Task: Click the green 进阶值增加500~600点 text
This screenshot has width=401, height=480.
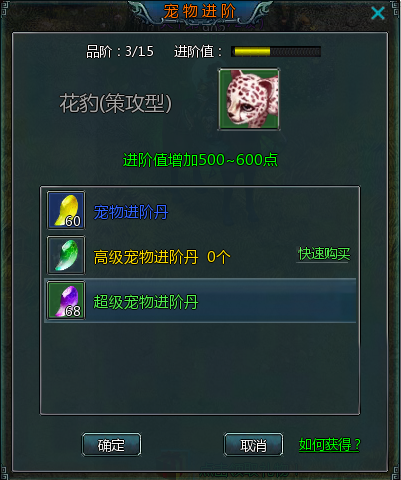Action: [200, 160]
